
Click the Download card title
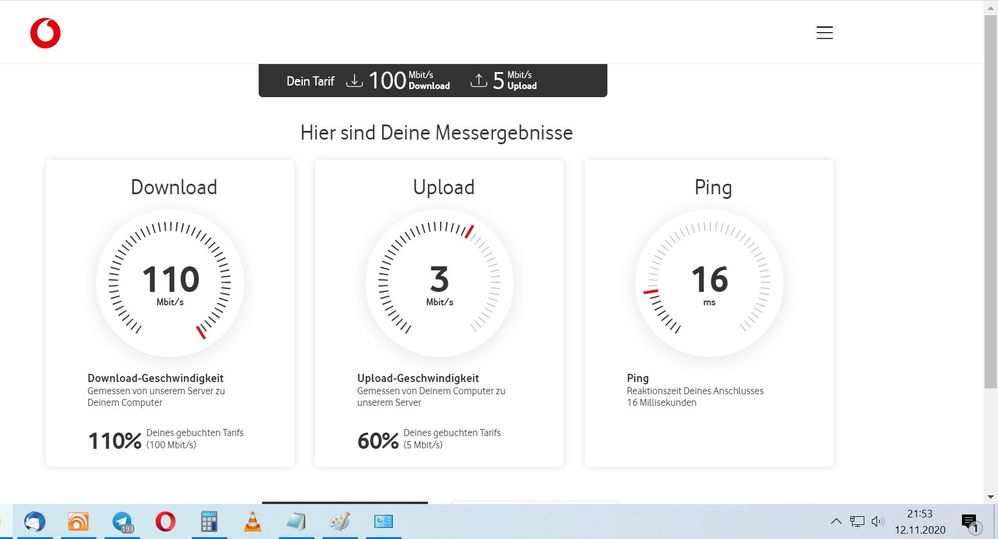(174, 187)
